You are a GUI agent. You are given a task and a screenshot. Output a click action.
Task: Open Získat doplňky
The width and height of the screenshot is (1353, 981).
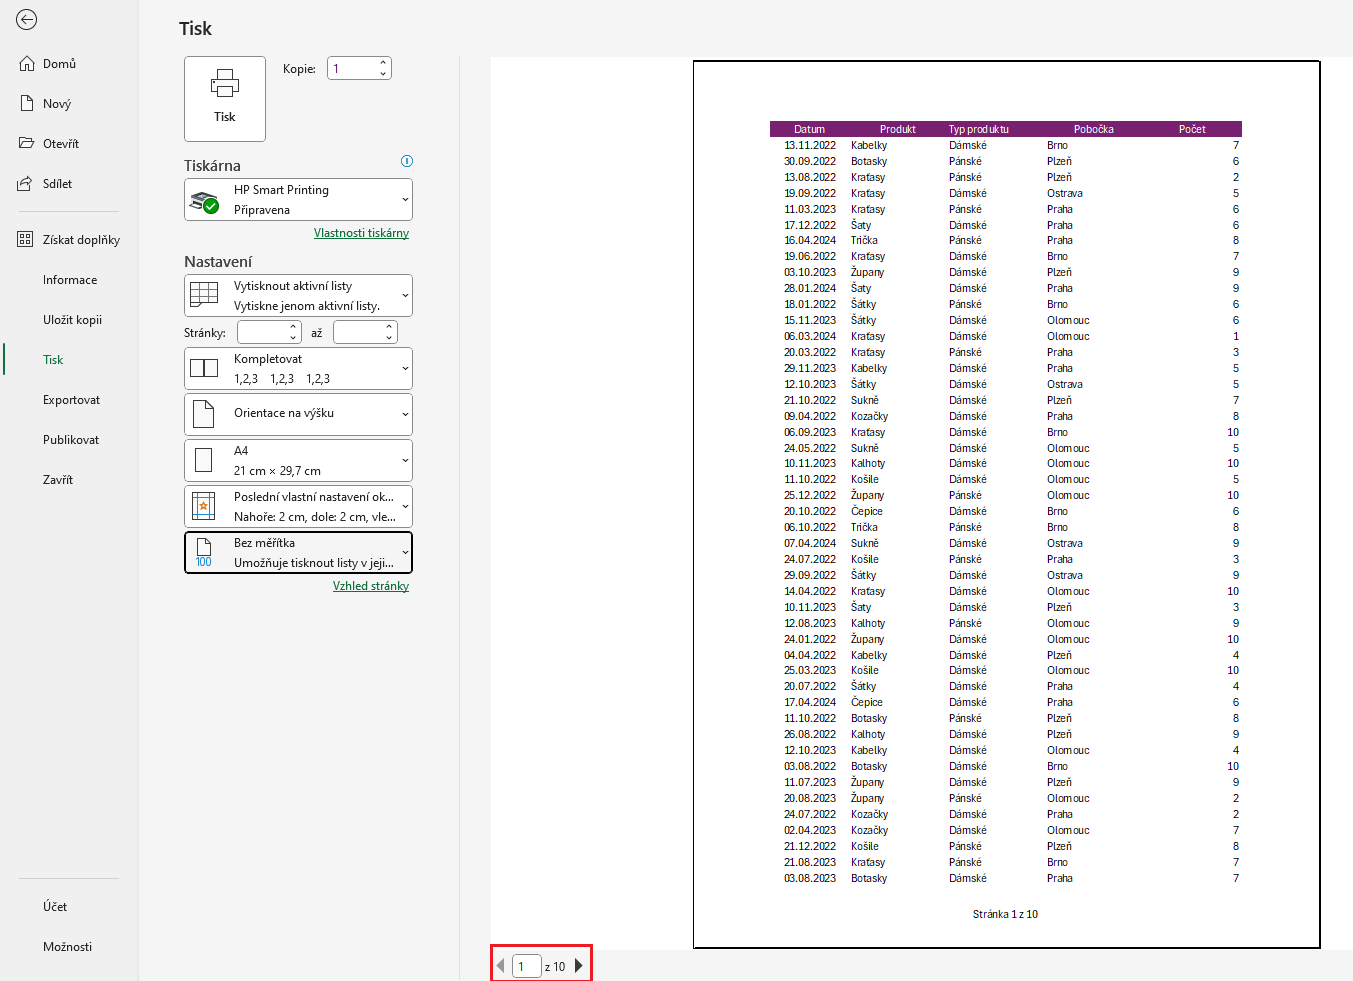point(81,240)
